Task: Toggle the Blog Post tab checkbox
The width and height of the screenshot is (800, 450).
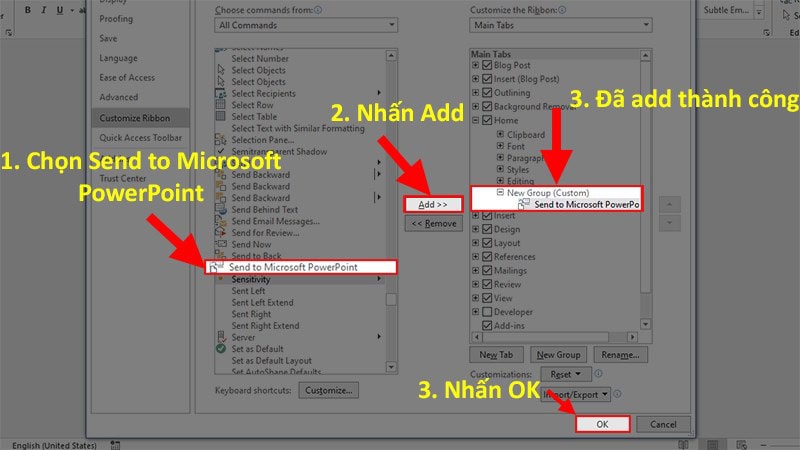Action: tap(487, 65)
